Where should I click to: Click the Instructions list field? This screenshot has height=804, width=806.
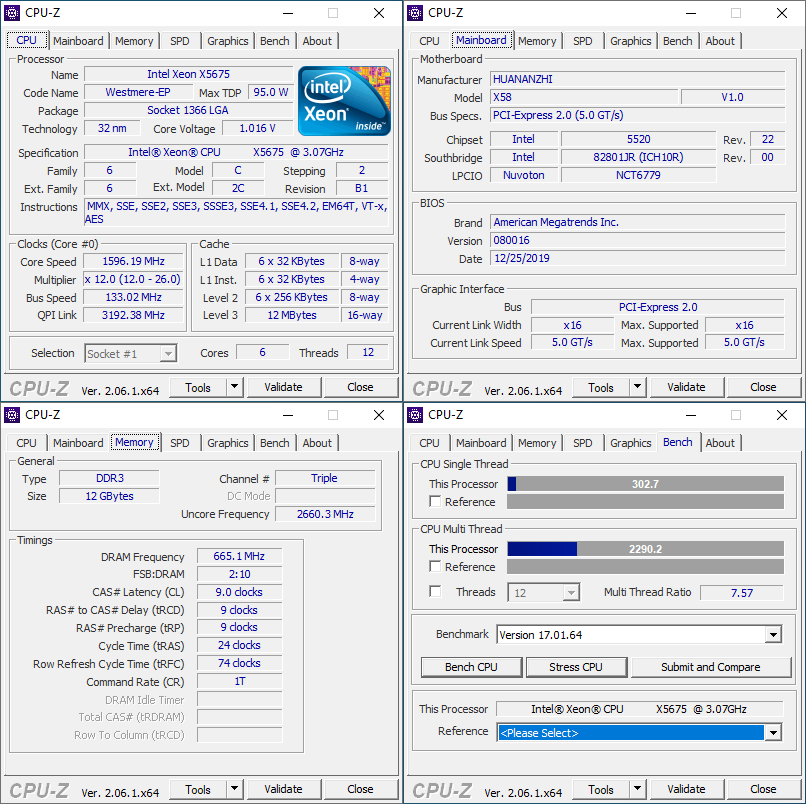(236, 212)
